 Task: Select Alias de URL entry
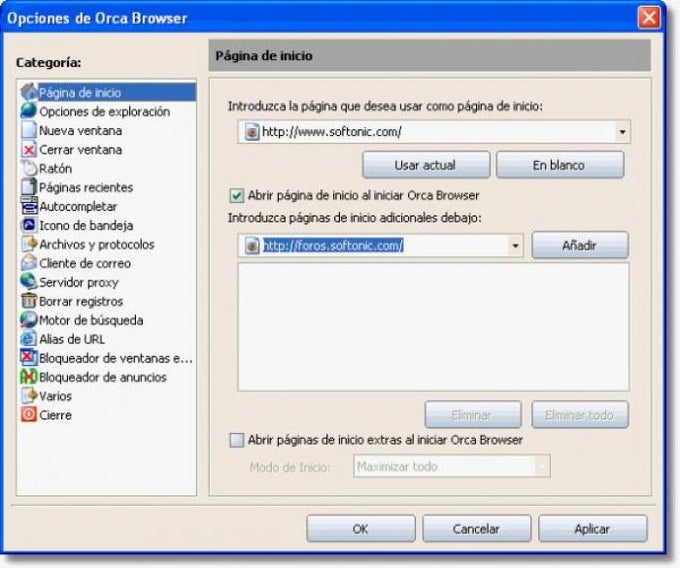coord(72,339)
